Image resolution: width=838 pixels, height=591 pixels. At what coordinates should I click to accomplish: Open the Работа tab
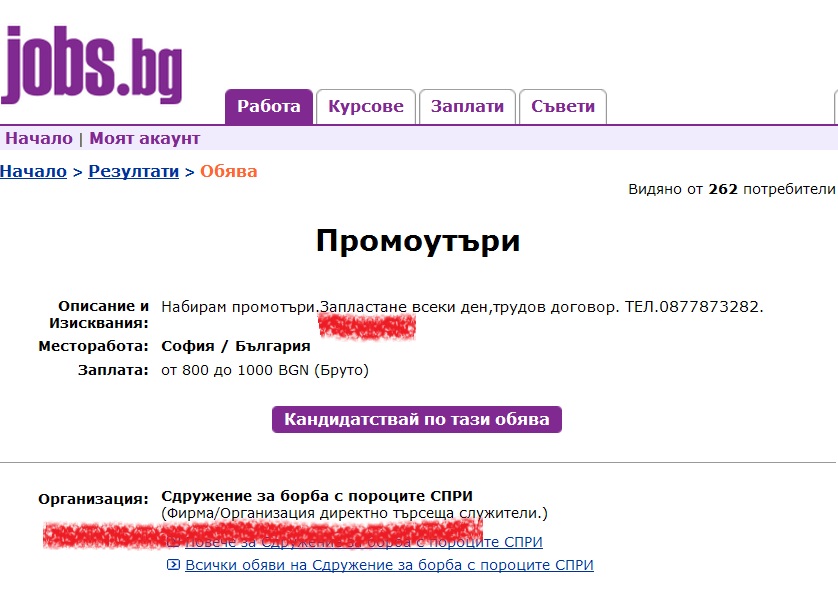point(269,107)
